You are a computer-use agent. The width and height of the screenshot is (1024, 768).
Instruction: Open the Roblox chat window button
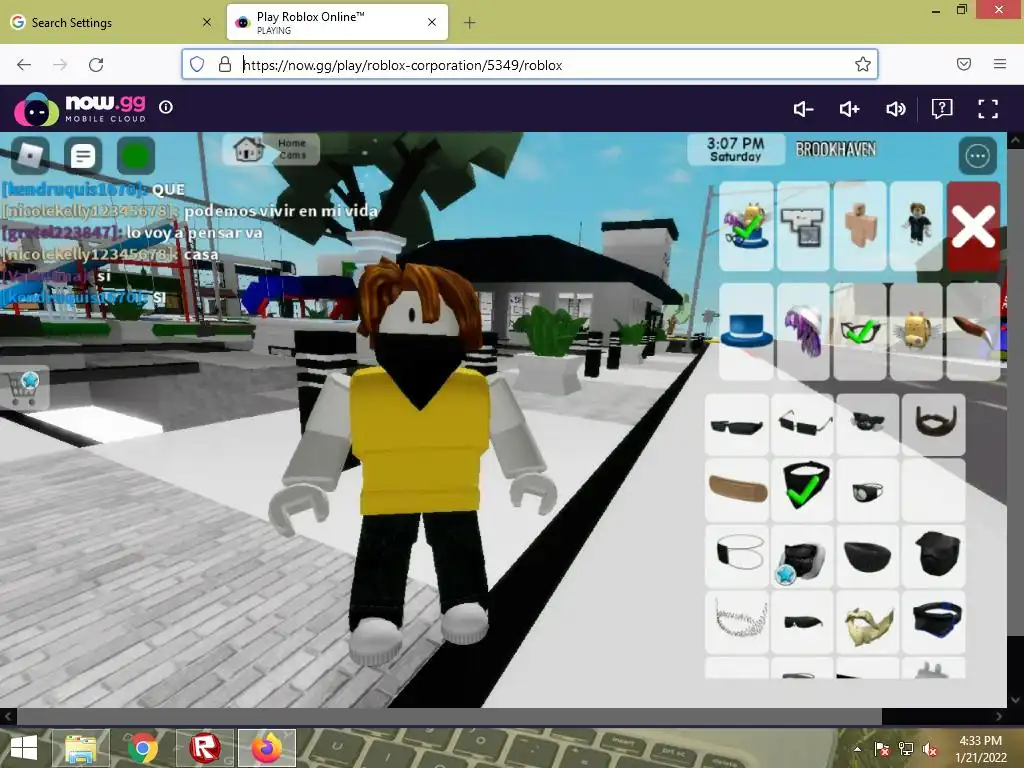click(x=83, y=155)
